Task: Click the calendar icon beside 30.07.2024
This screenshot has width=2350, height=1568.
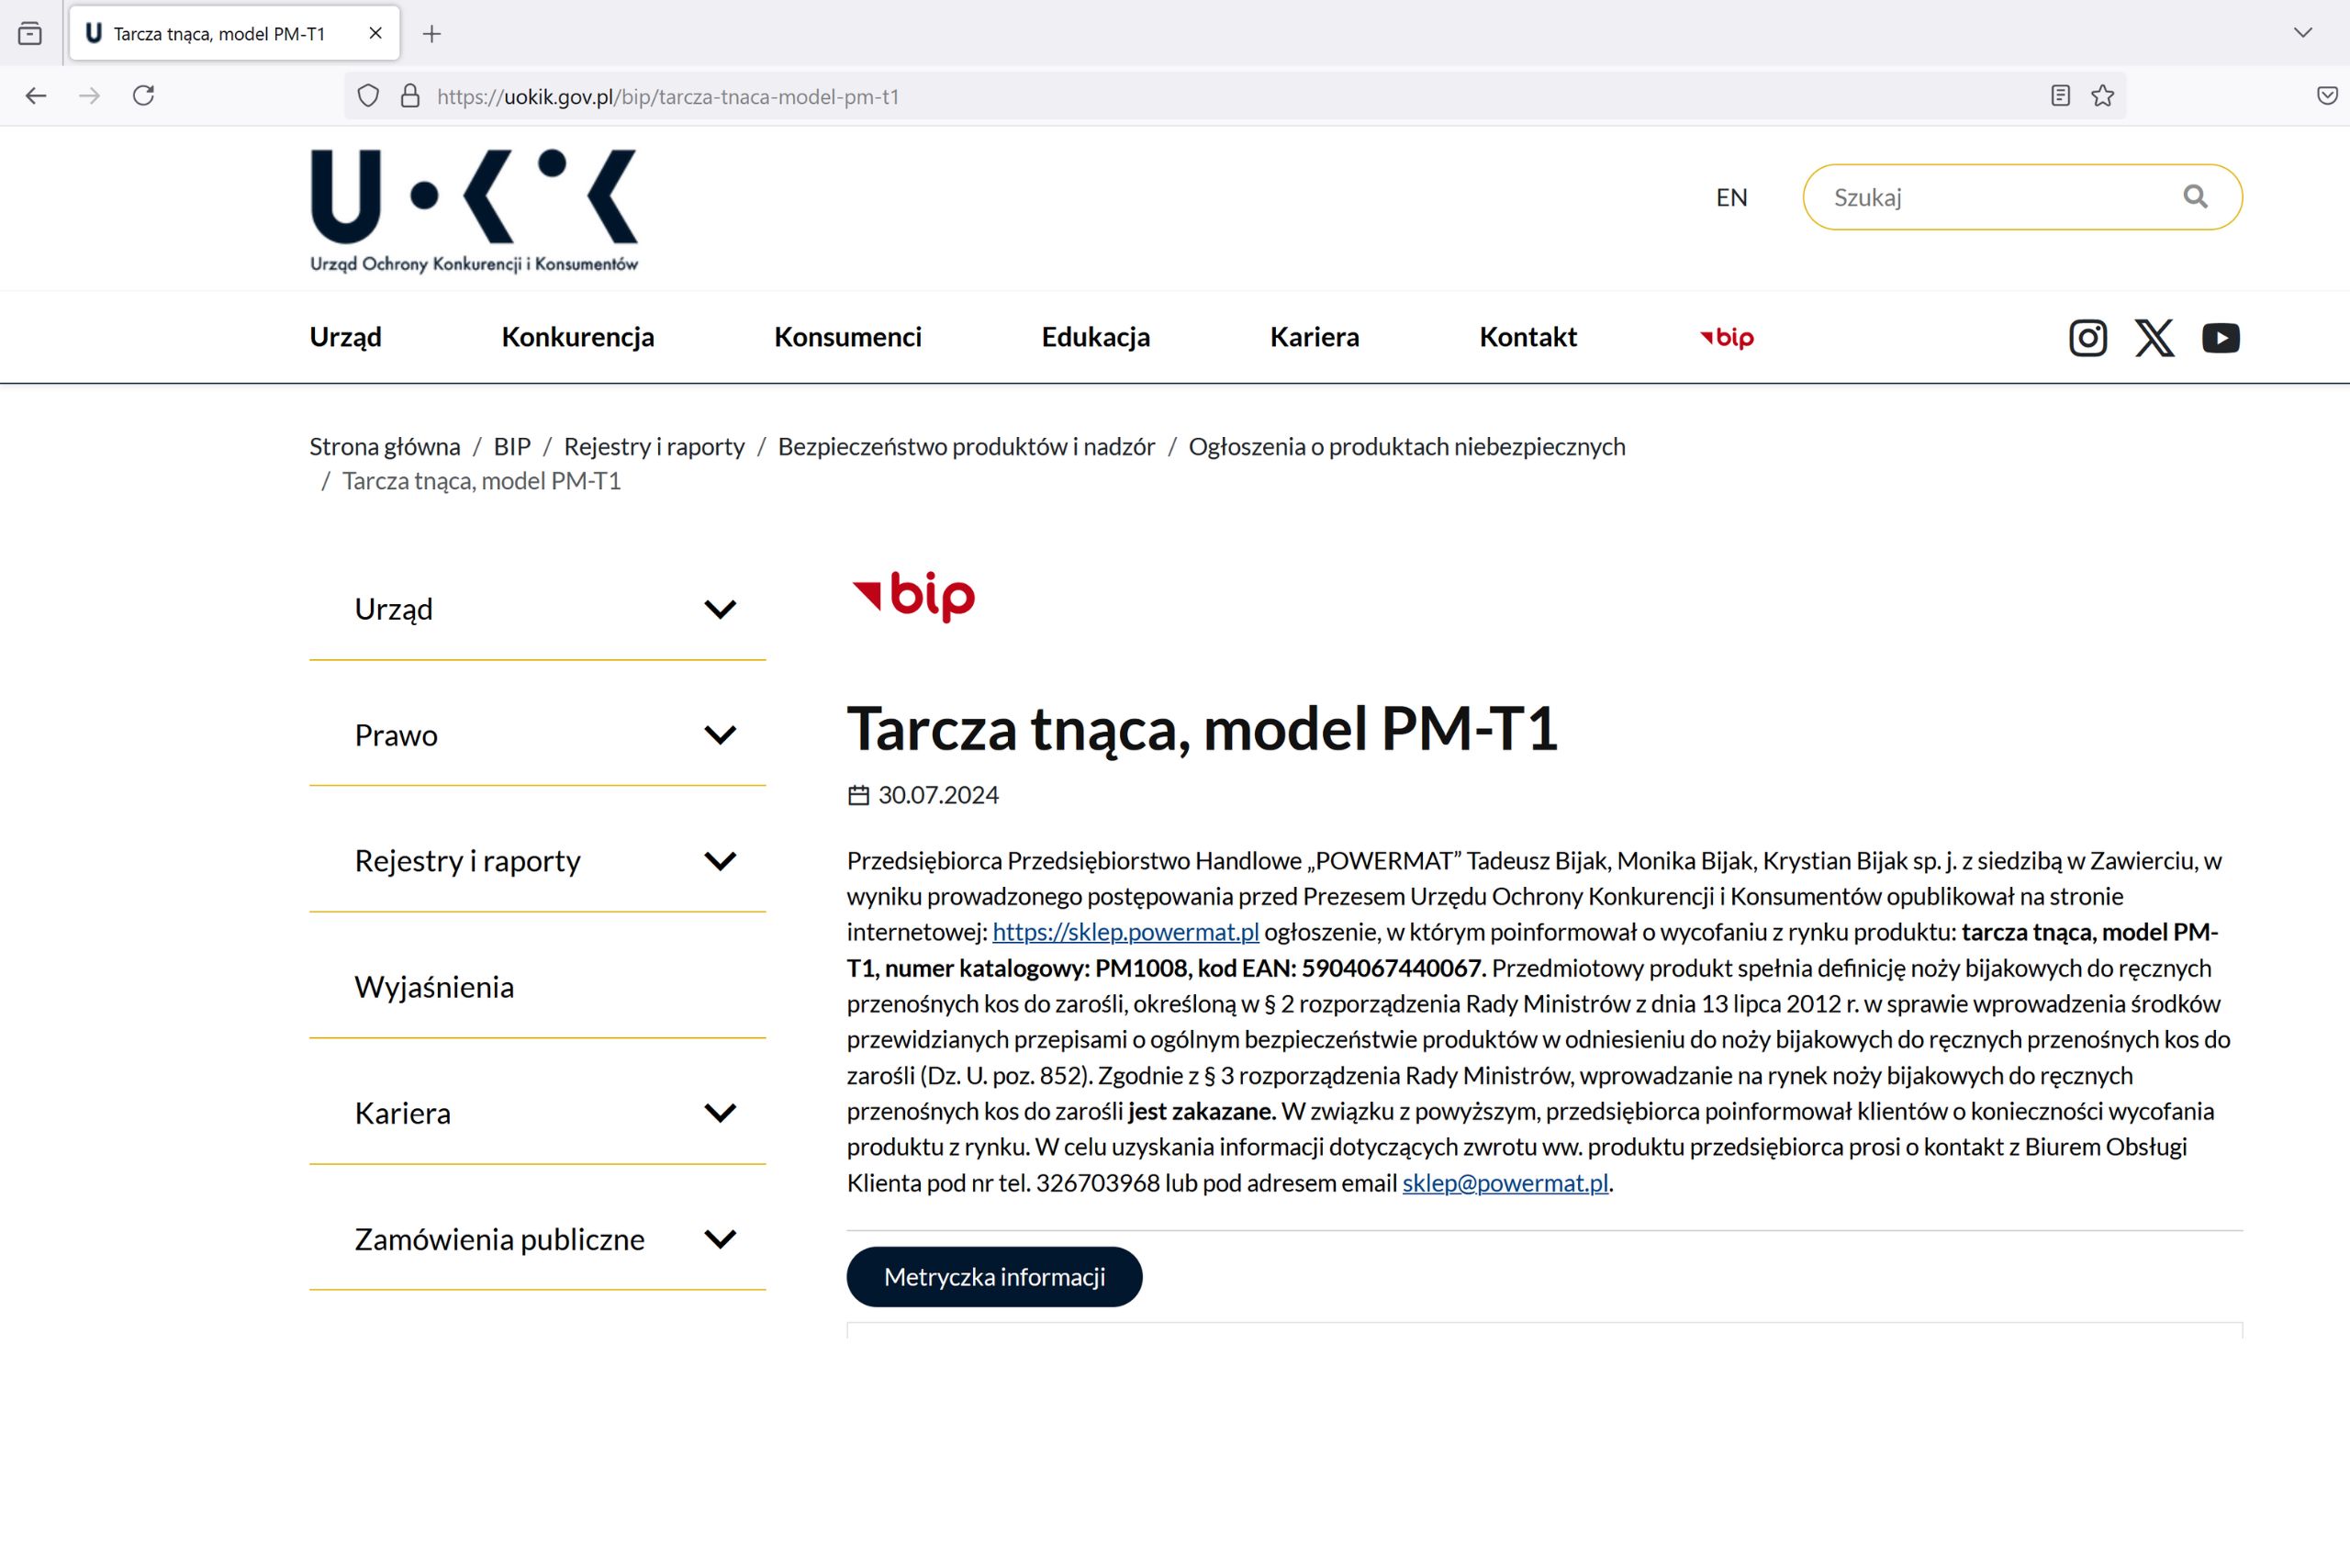Action: point(858,796)
